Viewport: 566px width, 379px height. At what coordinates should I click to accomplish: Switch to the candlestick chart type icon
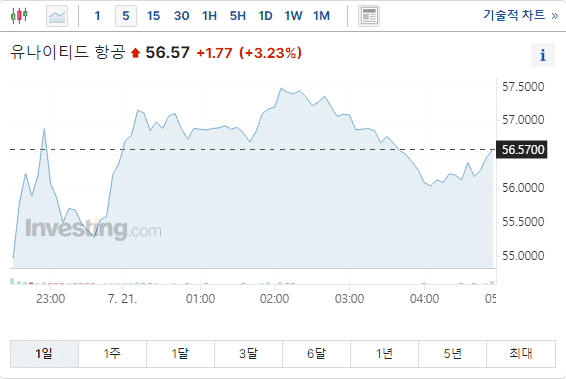[19, 16]
